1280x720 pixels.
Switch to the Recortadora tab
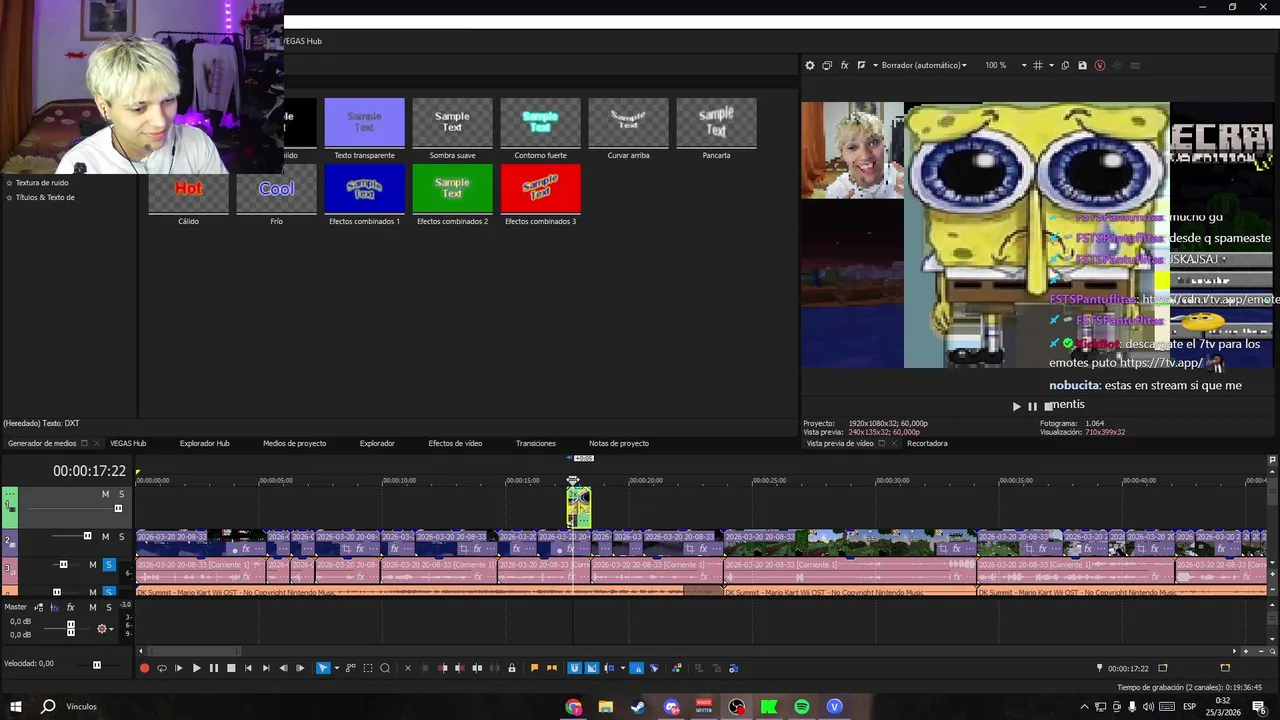coord(927,443)
